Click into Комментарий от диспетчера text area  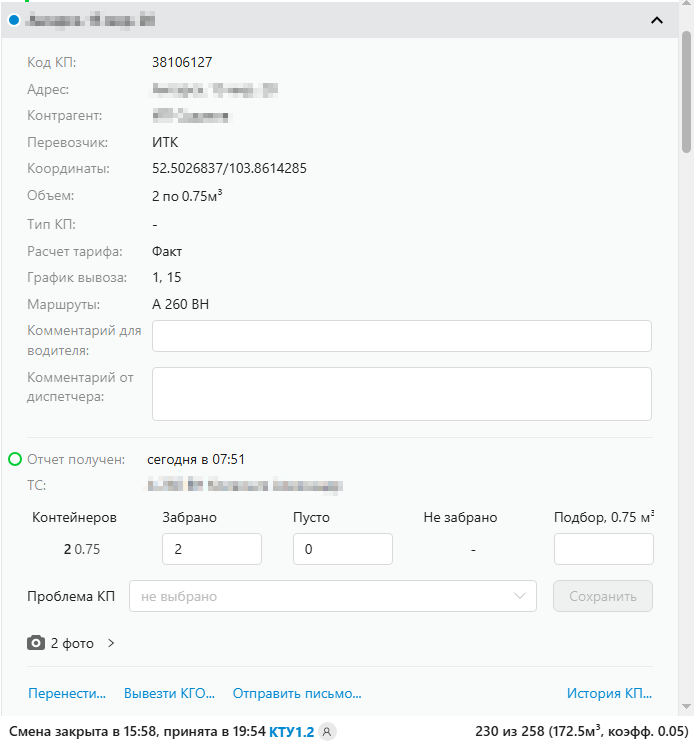coord(401,393)
